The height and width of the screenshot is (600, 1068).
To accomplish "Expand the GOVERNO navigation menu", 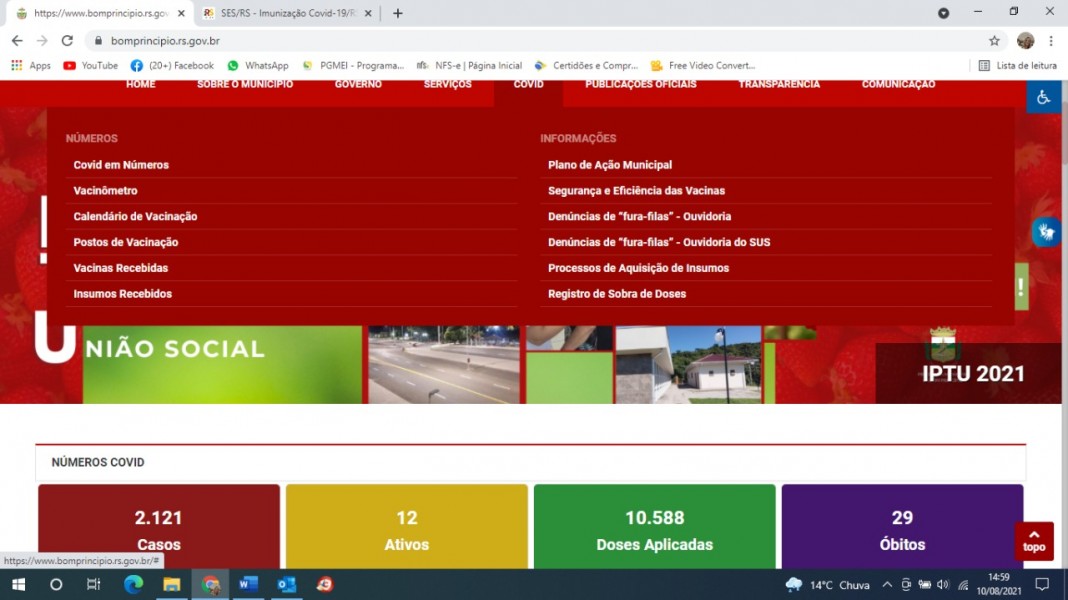I will click(358, 85).
